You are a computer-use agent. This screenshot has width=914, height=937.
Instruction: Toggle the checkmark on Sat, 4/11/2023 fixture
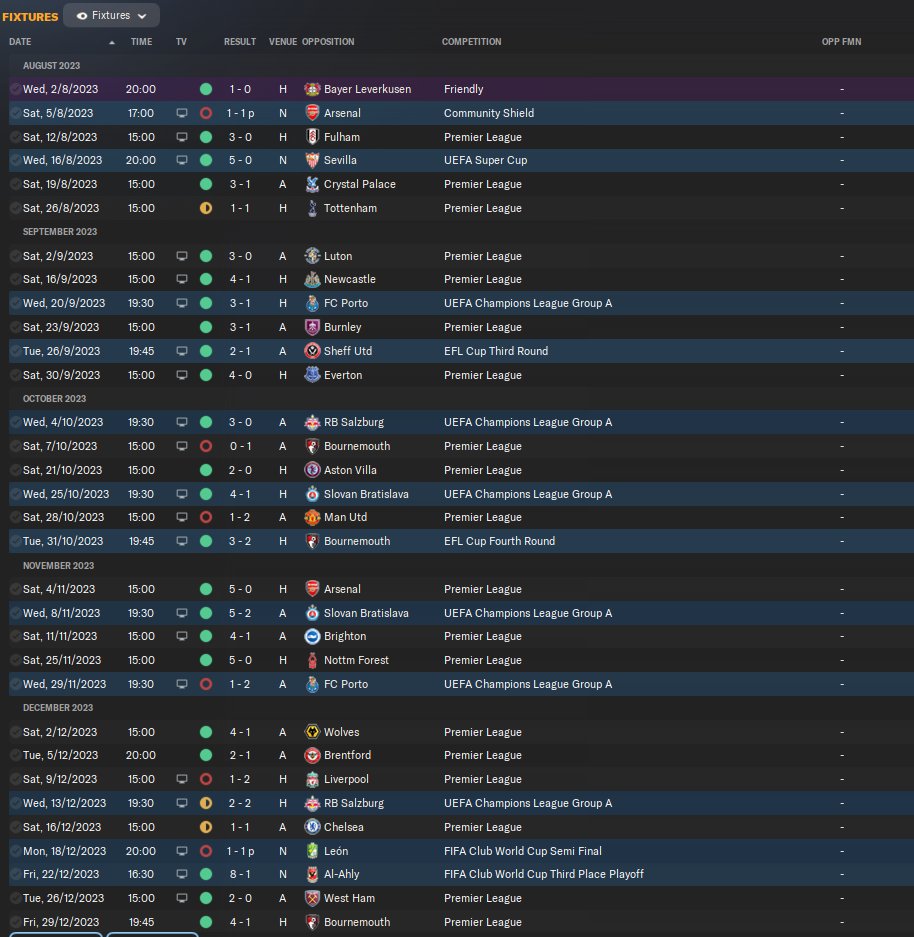15,589
